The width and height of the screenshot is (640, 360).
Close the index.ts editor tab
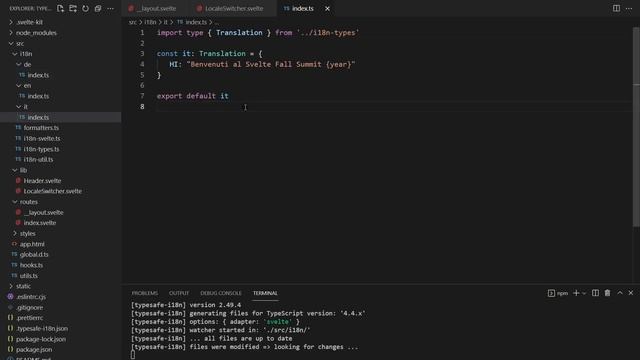(x=327, y=9)
